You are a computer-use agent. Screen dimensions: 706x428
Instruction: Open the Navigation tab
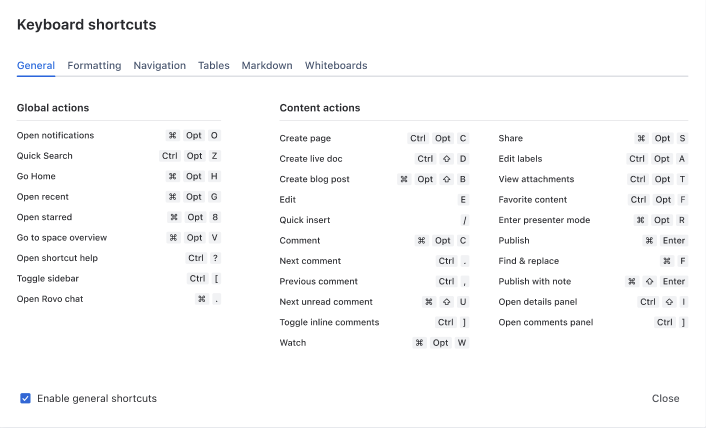tap(159, 66)
